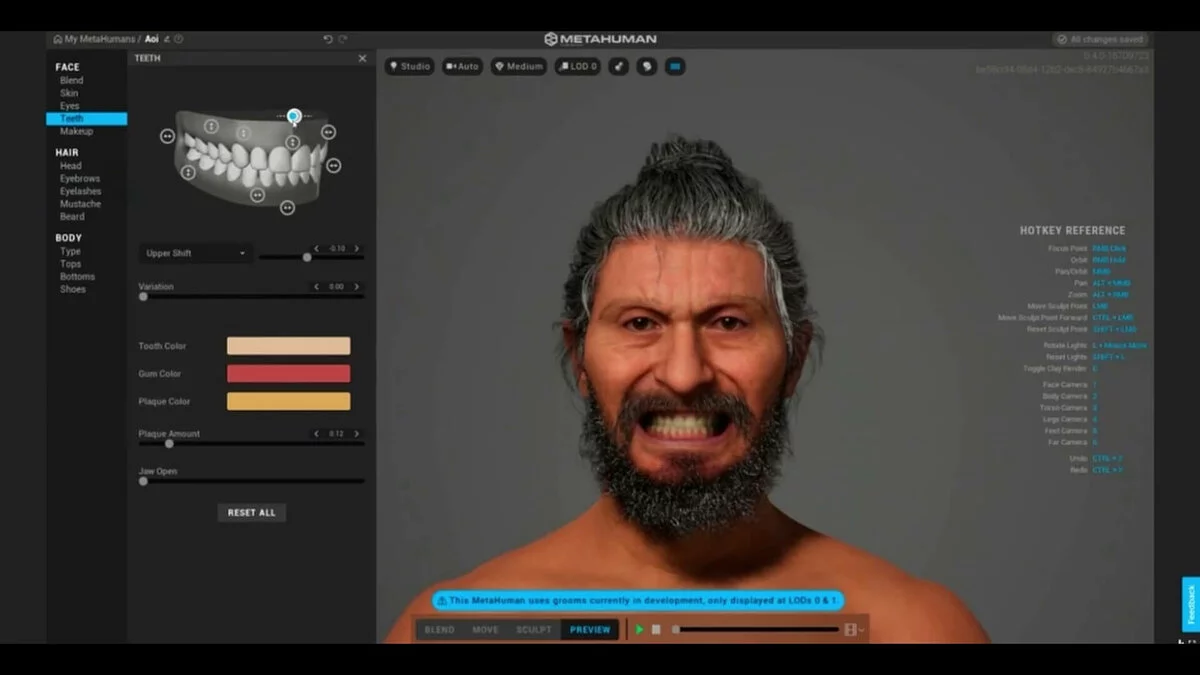Image resolution: width=1200 pixels, height=675 pixels.
Task: Select Tops under Body
Action: [x=71, y=264]
